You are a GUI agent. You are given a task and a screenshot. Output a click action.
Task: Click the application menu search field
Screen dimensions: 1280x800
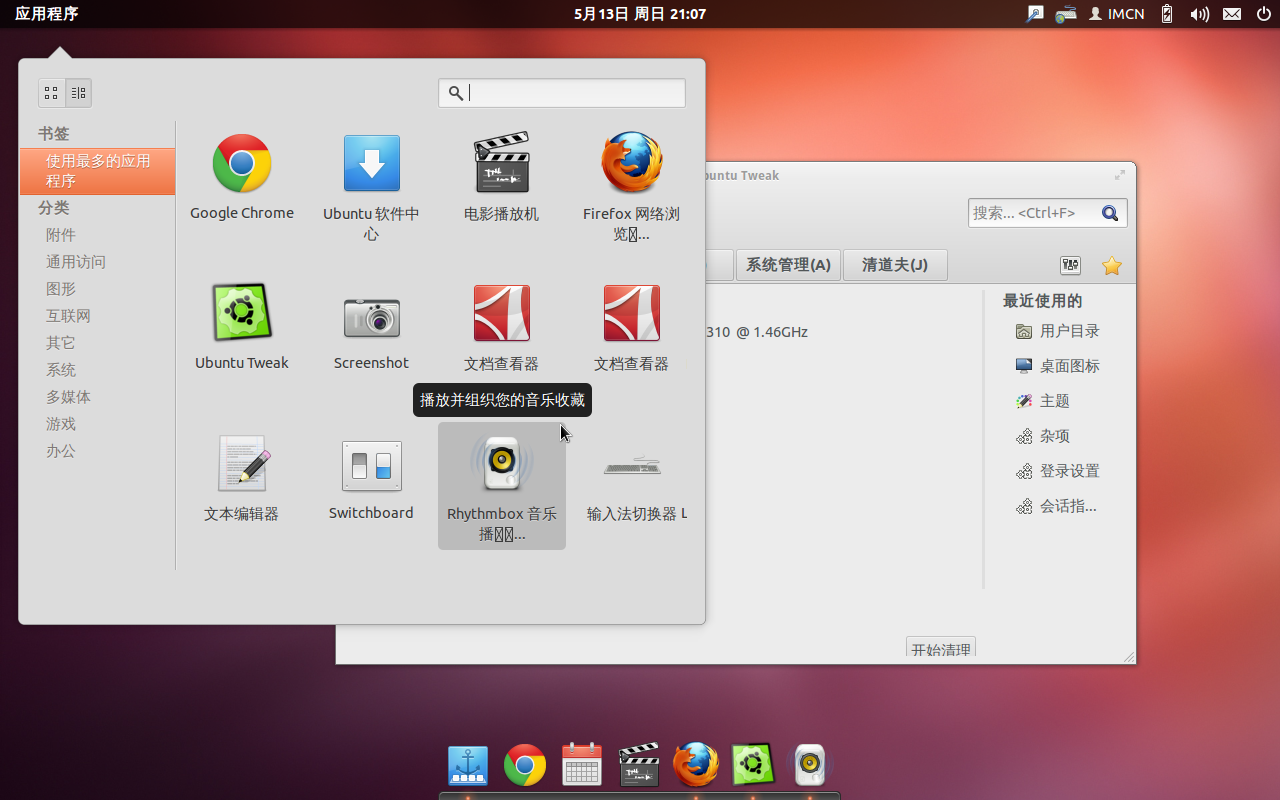[x=562, y=93]
